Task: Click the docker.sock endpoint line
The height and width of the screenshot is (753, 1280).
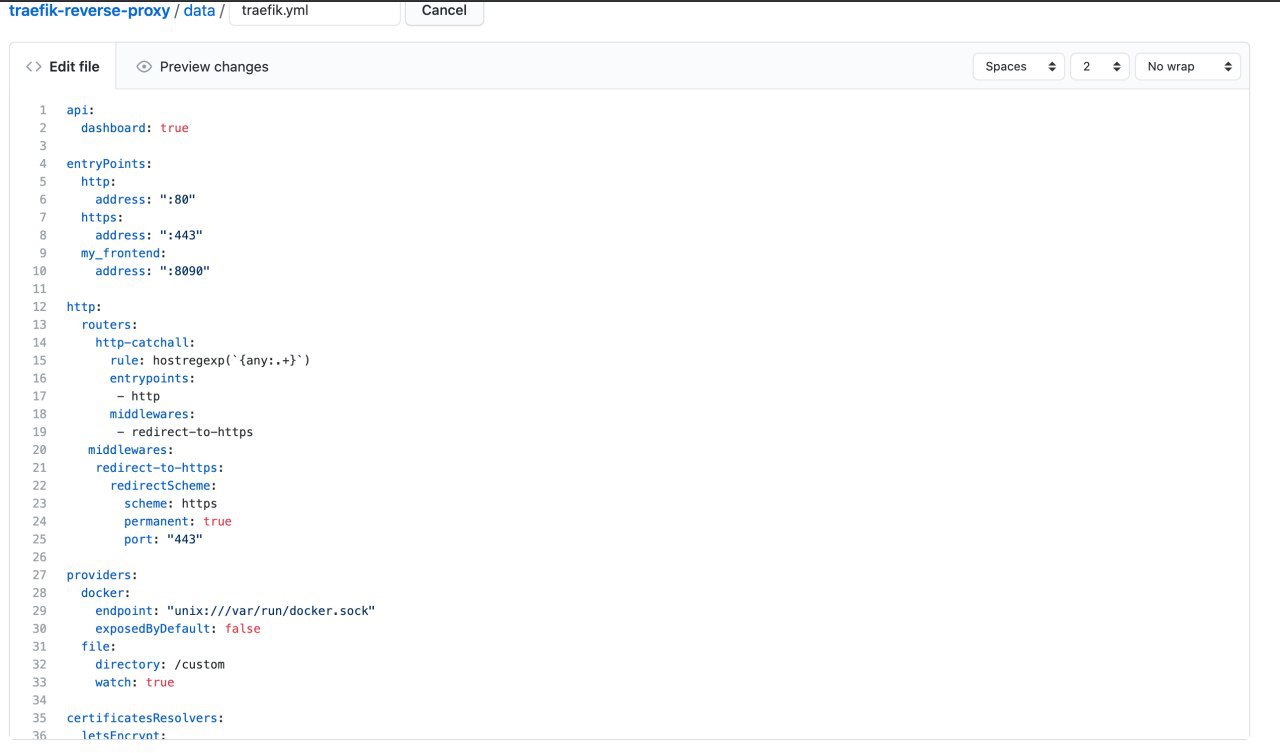Action: pyautogui.click(x=235, y=611)
